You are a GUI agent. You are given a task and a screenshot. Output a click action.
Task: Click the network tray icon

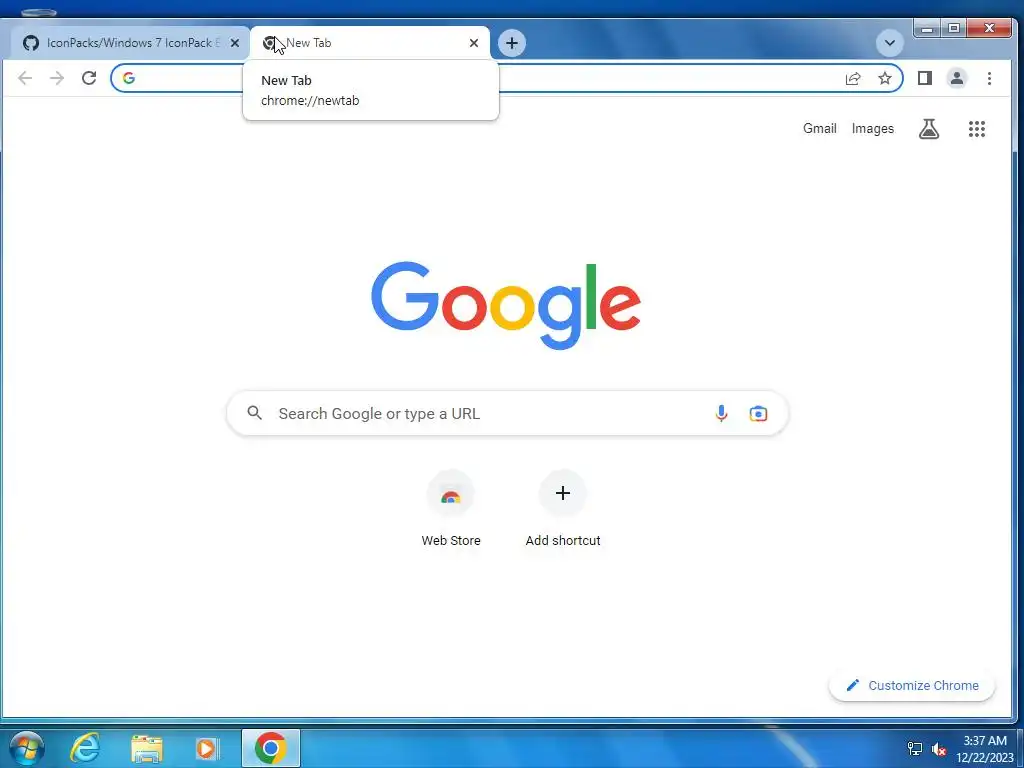[x=915, y=748]
